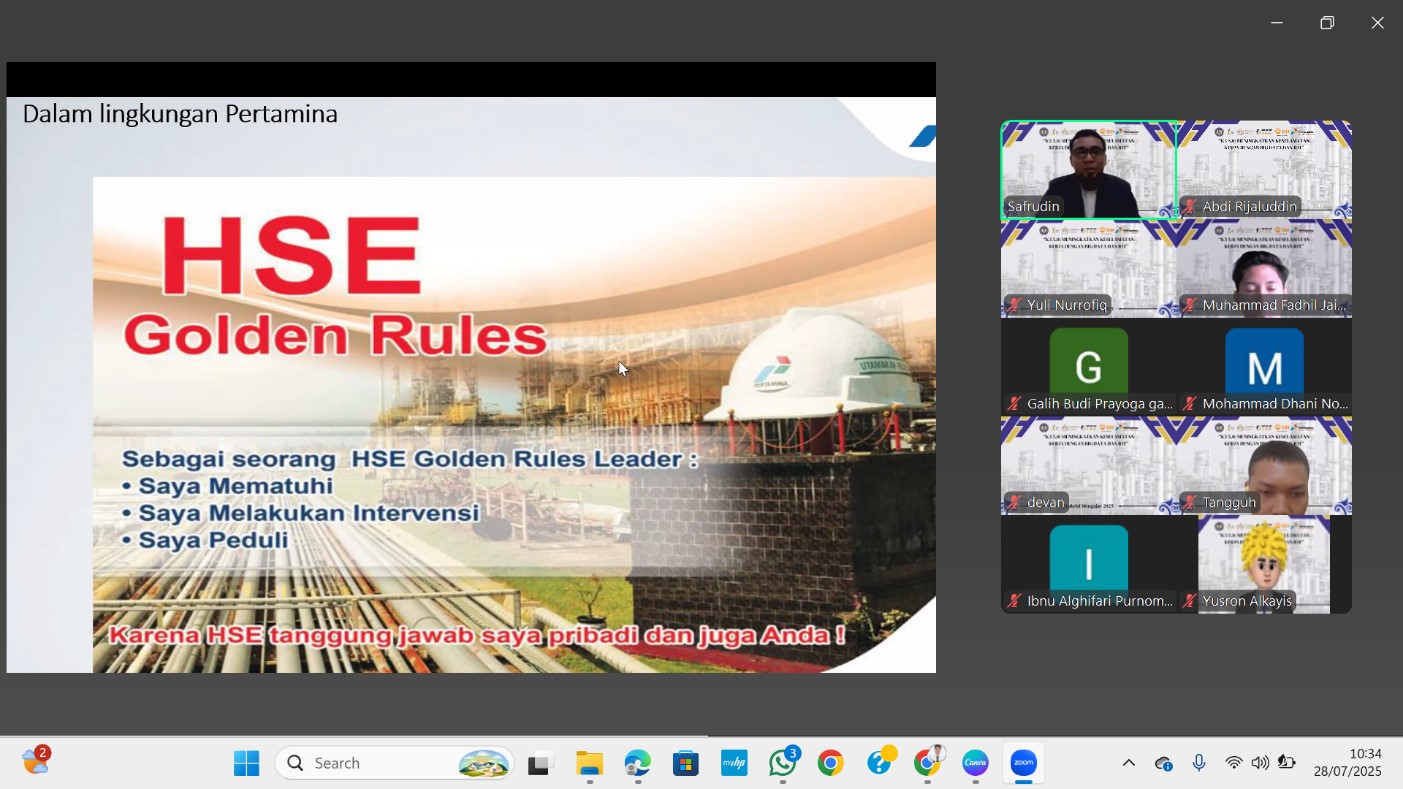1403x789 pixels.
Task: Open the Windows Start menu
Action: [246, 763]
